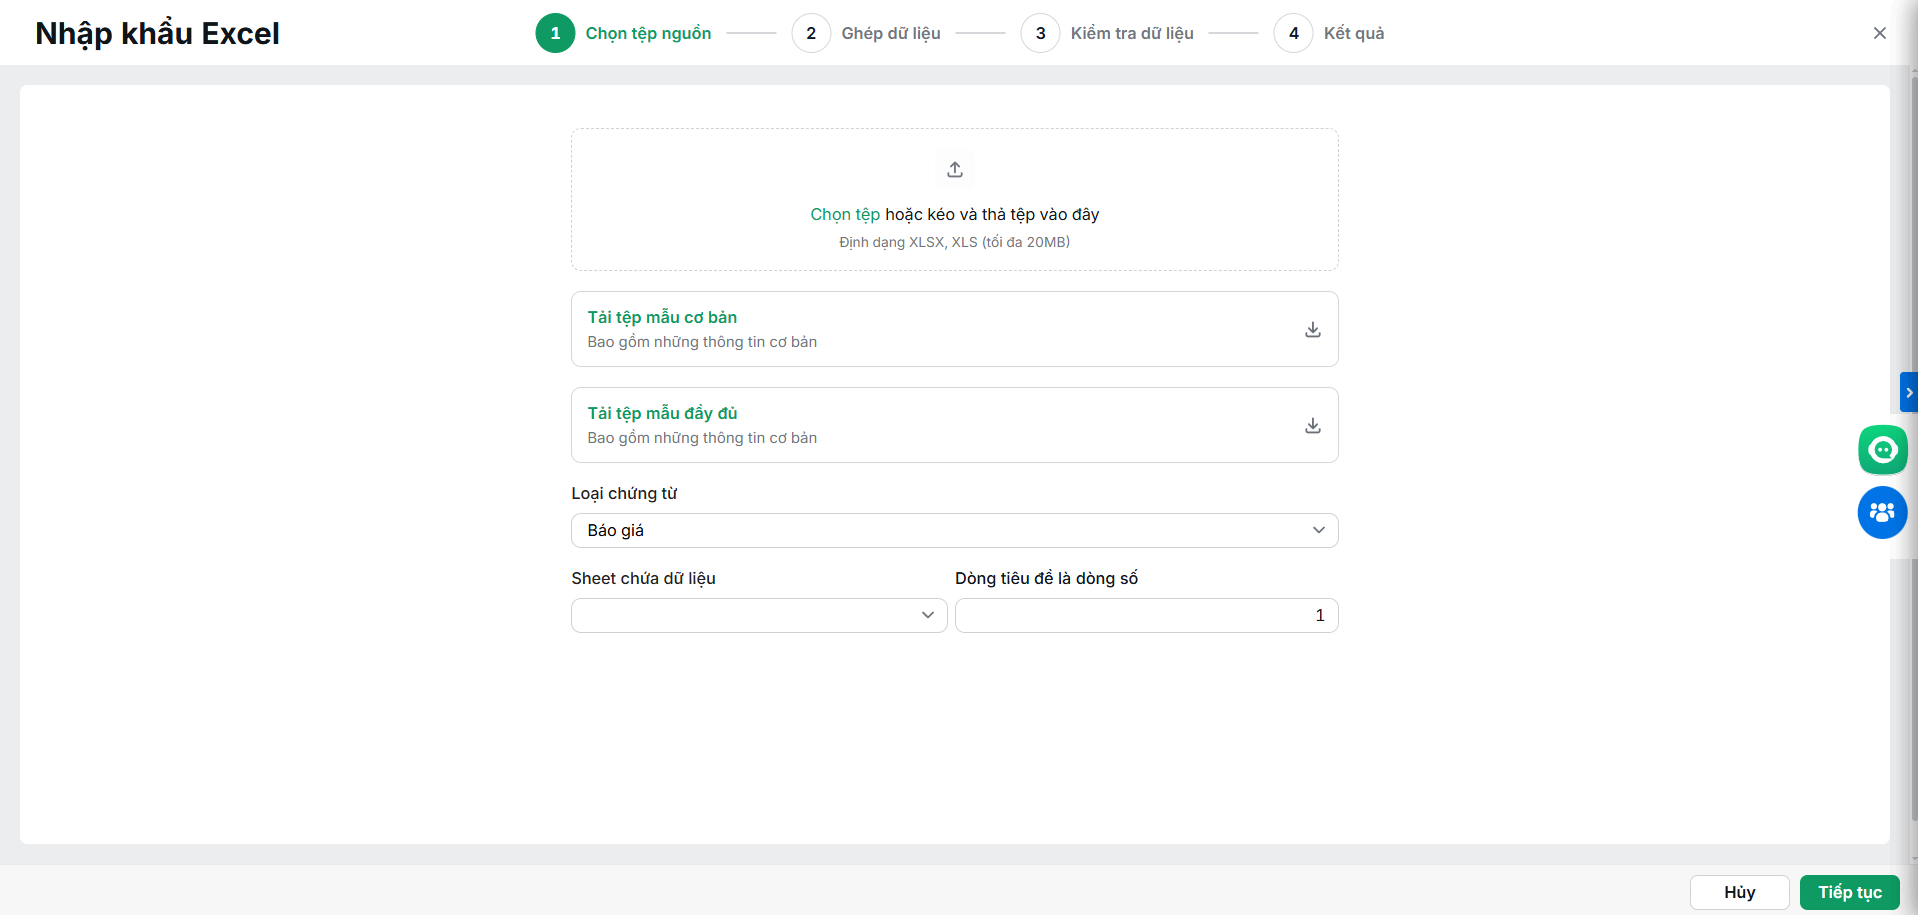This screenshot has height=915, width=1918.
Task: Open 'Tải tệp mẫu cơ bản' template card
Action: coord(955,329)
